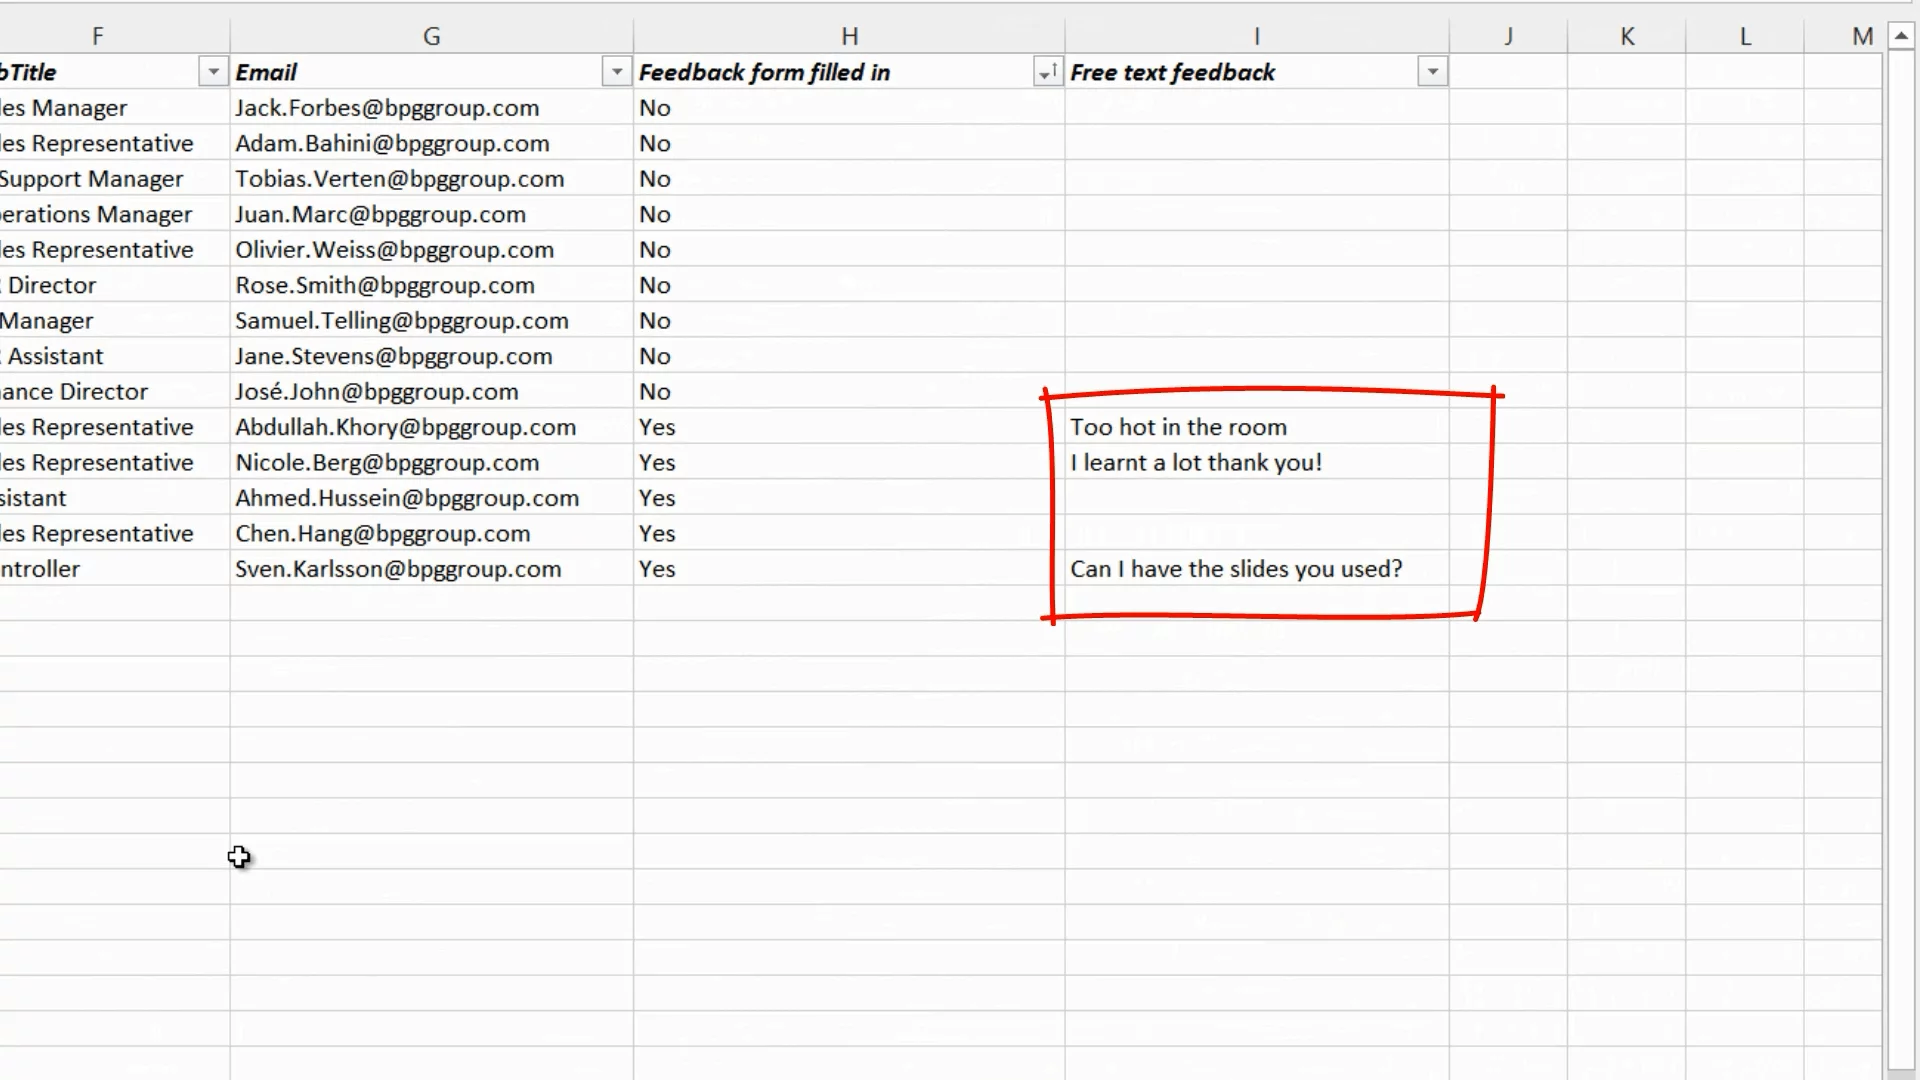1920x1080 pixels.
Task: Select column J header
Action: pyautogui.click(x=1508, y=36)
